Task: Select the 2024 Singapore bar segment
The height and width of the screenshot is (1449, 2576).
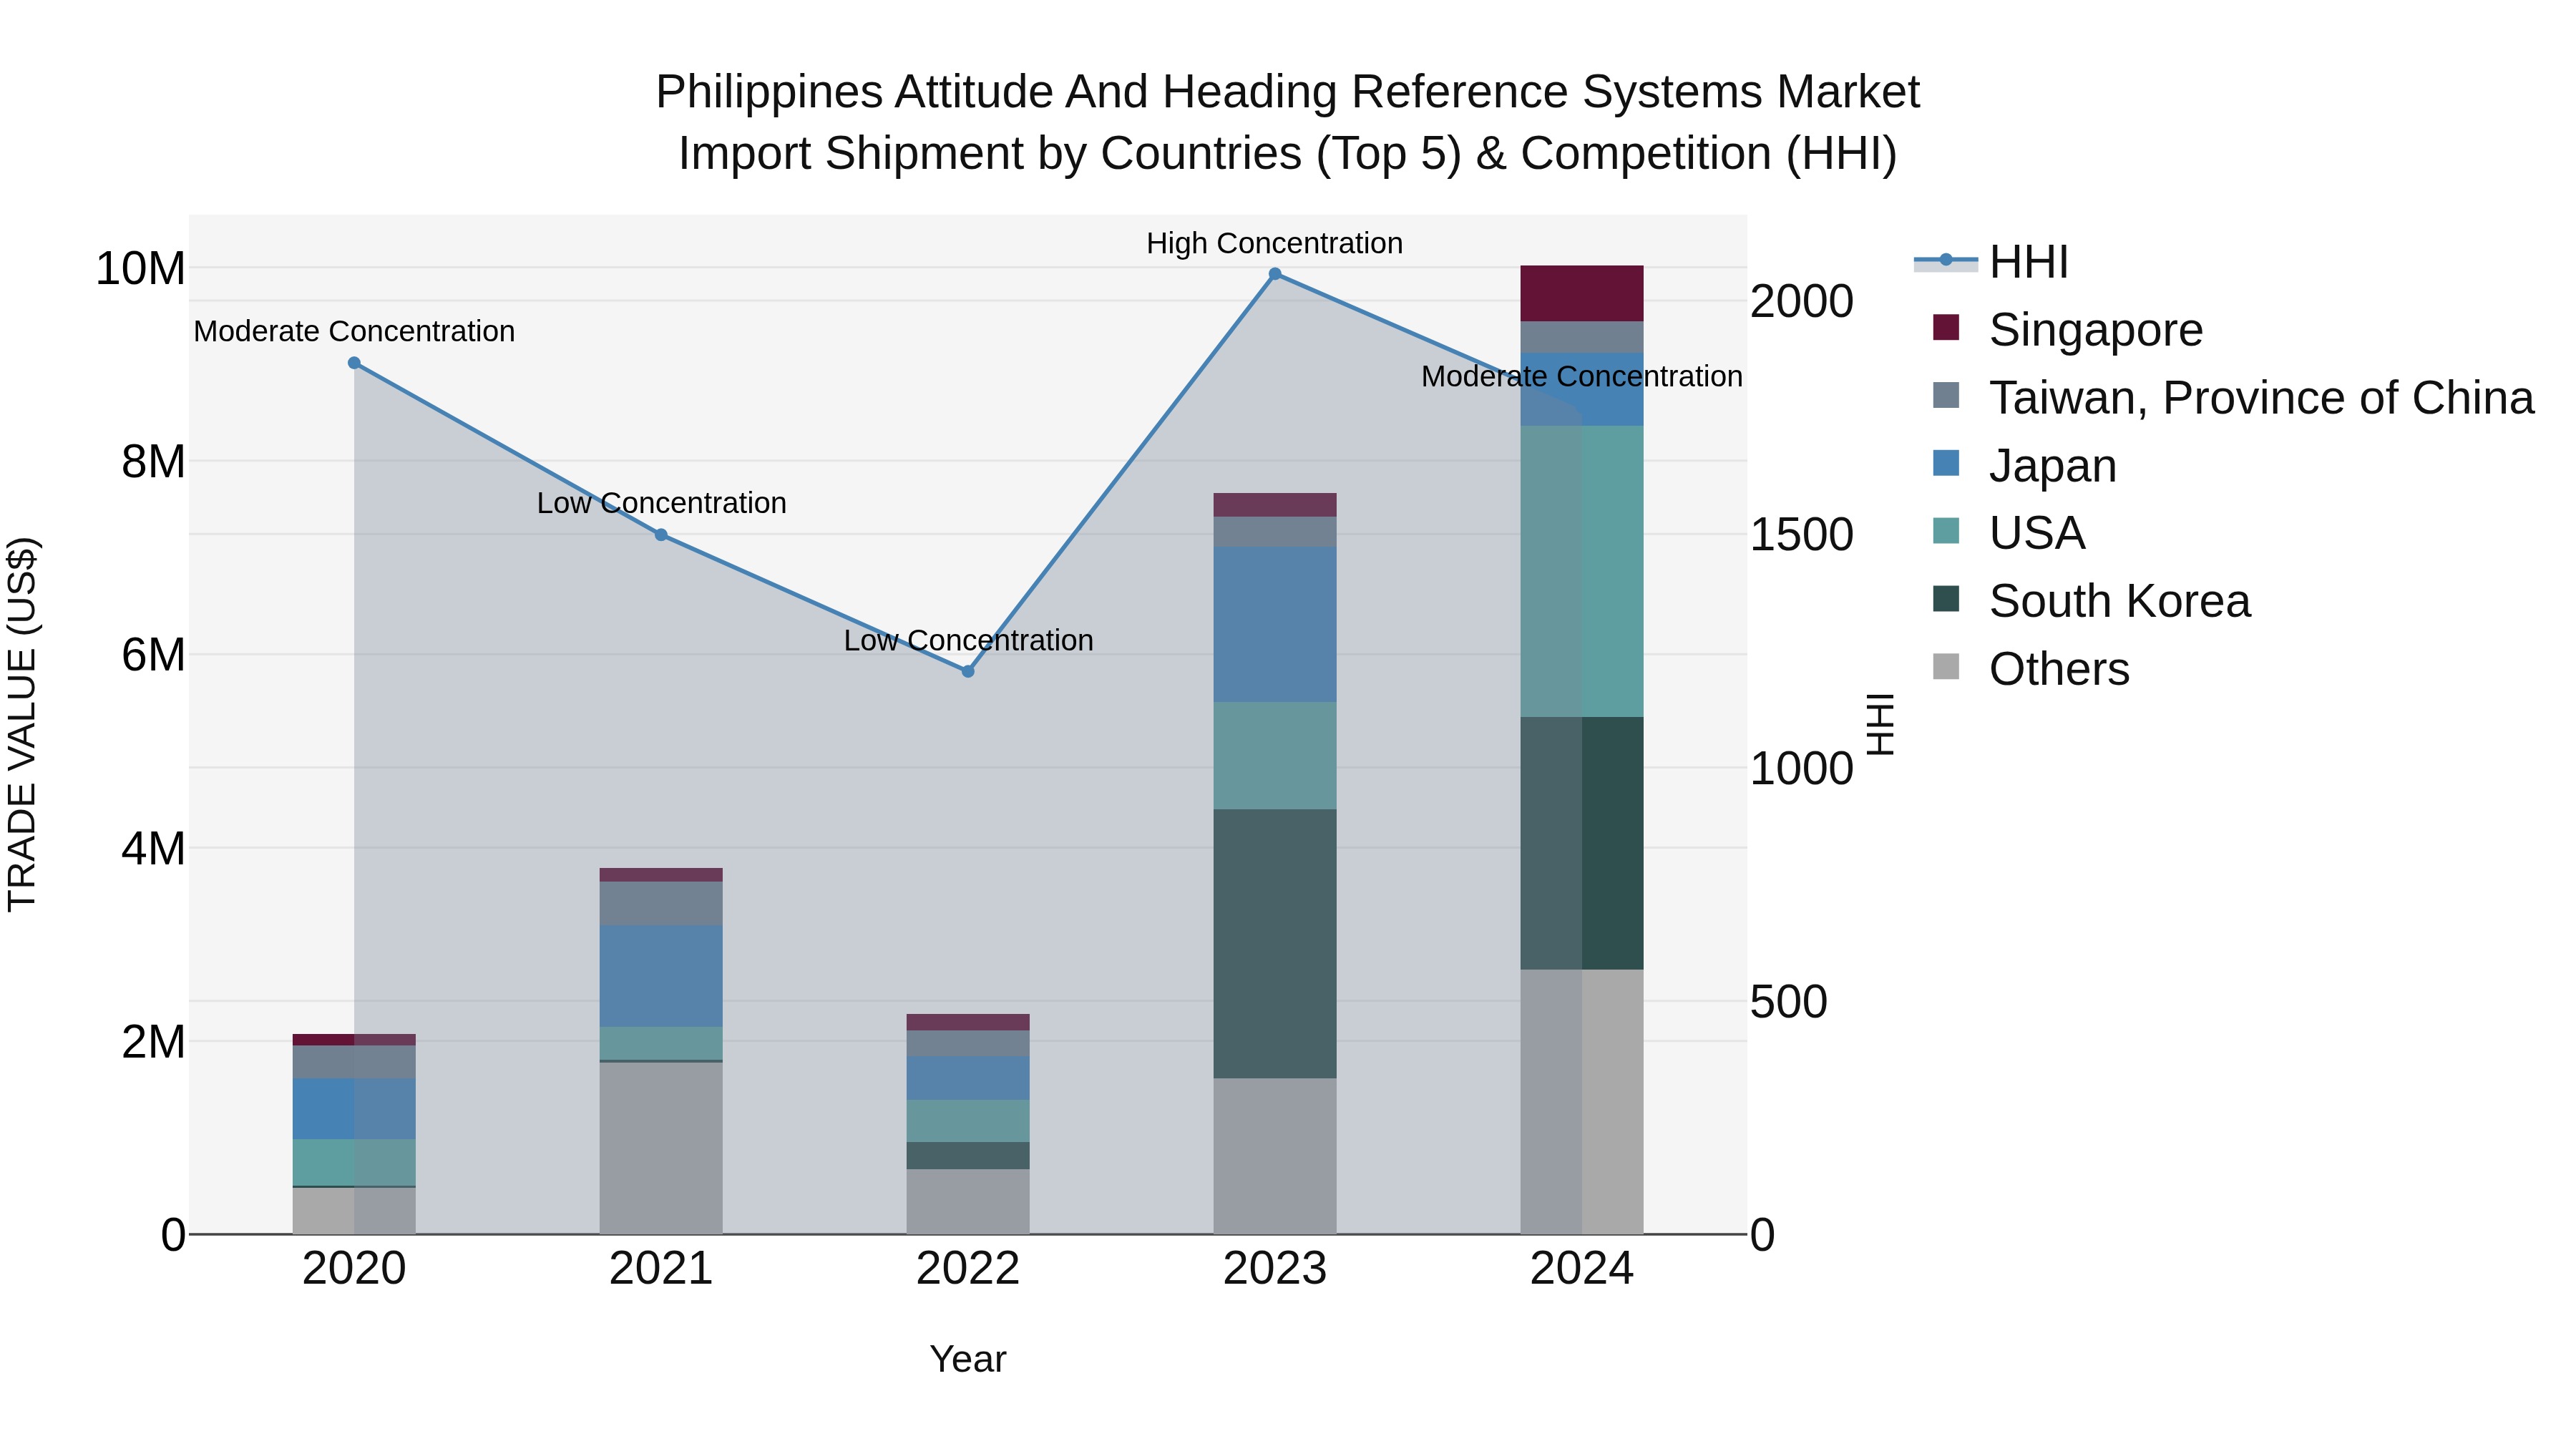Action: coord(1582,293)
